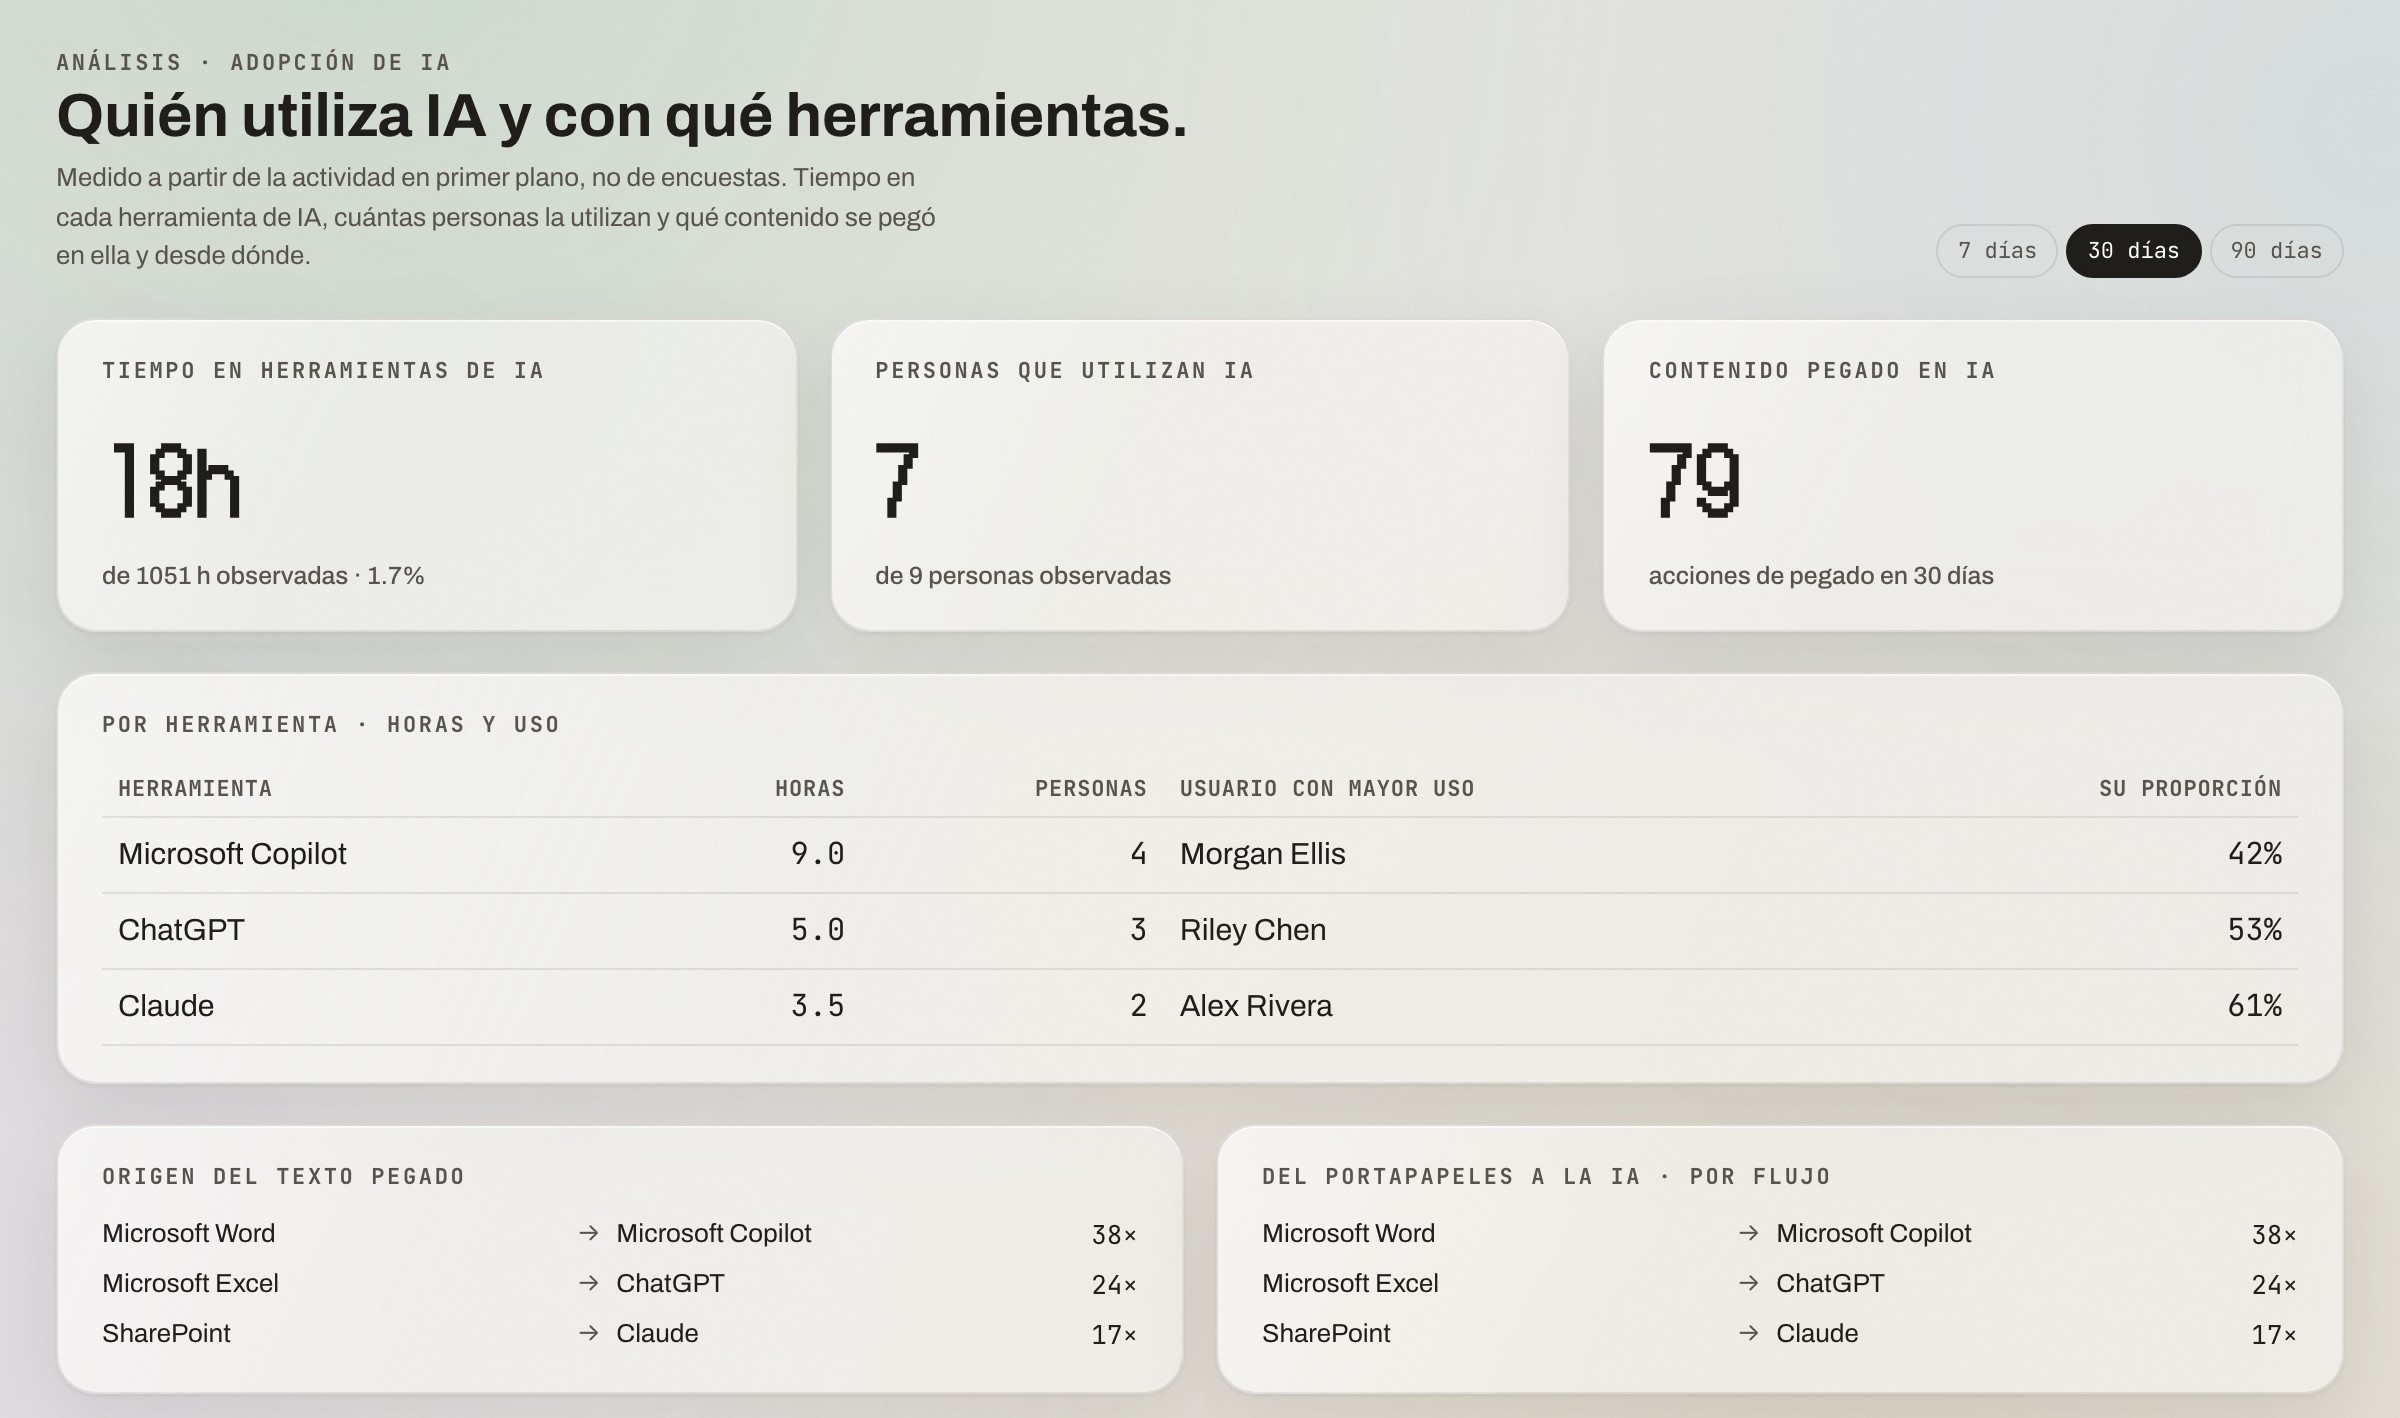Click 'ORIGEN DEL TEXTO PEGADO' section title
The image size is (2400, 1418).
(283, 1176)
